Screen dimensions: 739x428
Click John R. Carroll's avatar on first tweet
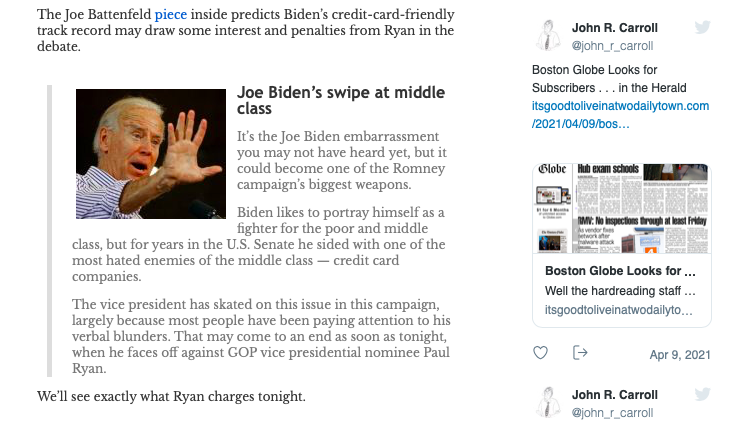point(547,35)
